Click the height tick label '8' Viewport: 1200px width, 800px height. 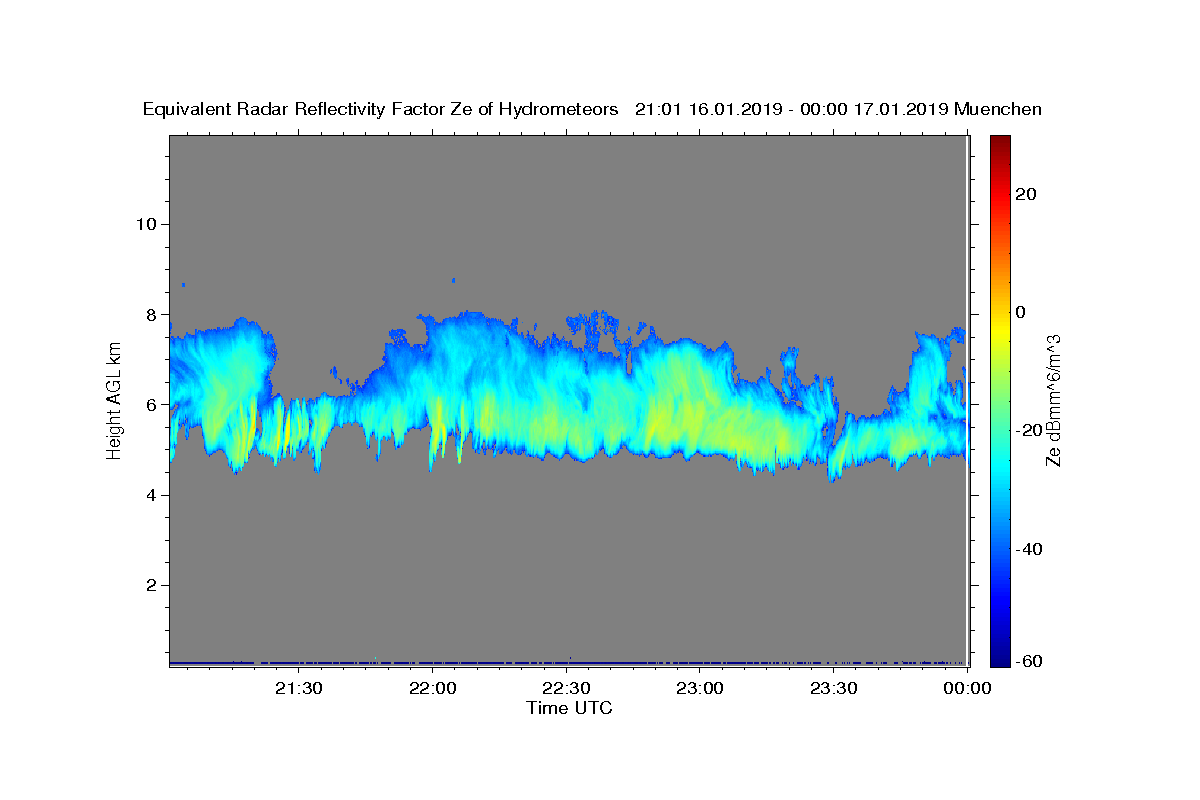click(150, 314)
